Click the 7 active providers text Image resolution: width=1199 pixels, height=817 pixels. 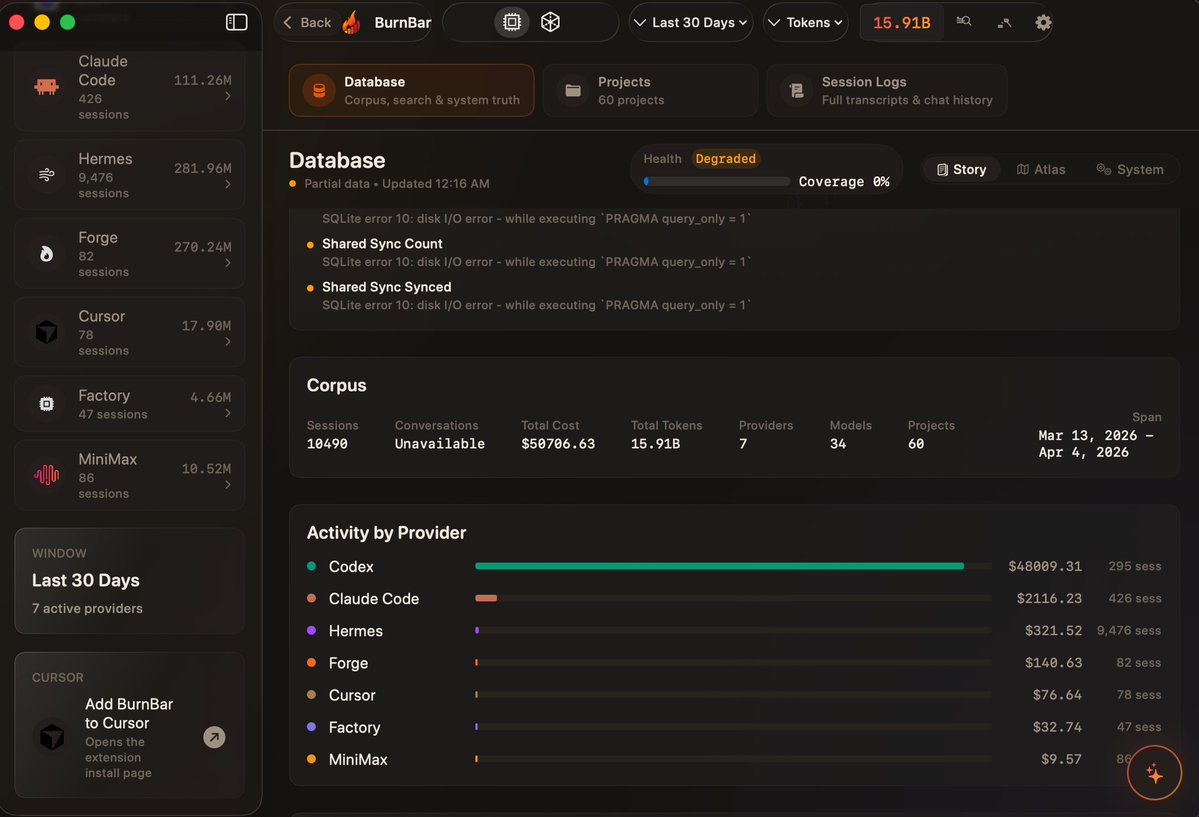[x=87, y=608]
